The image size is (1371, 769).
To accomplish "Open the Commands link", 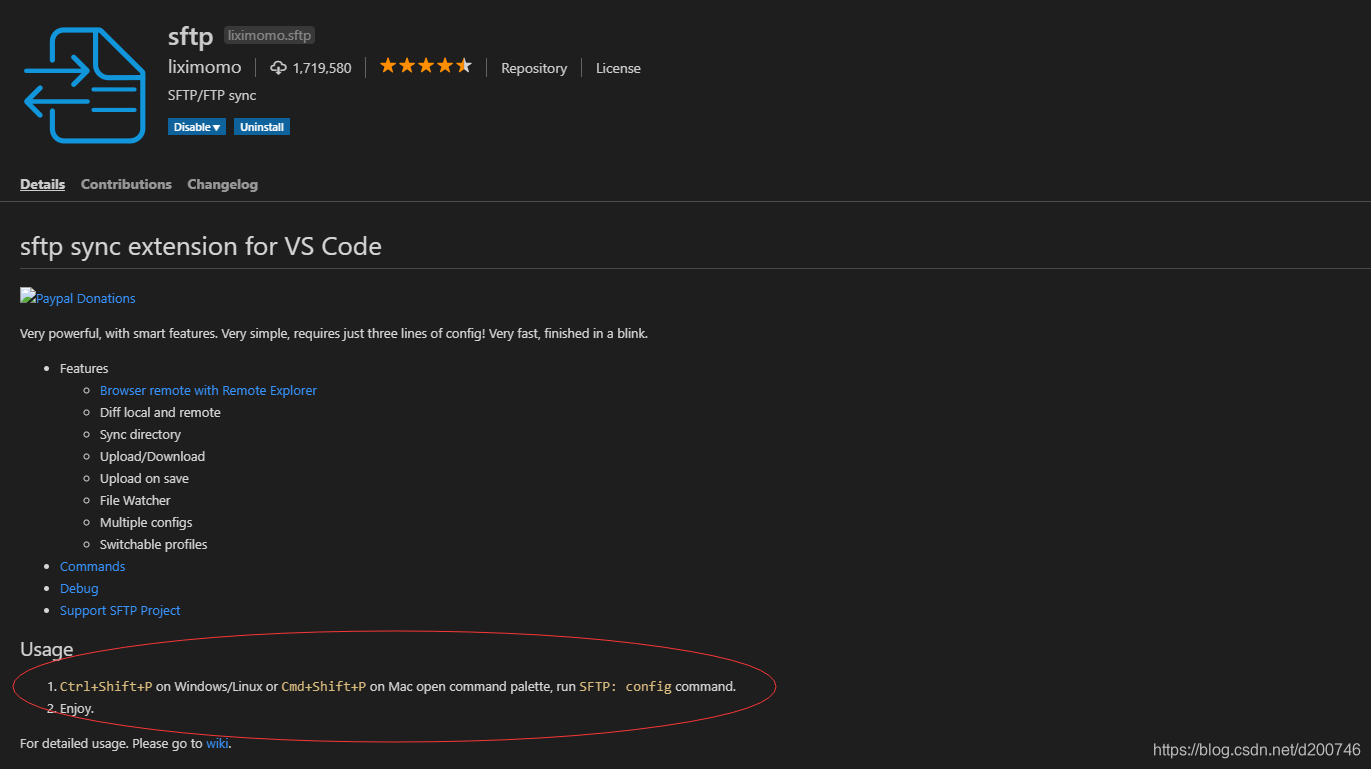I will pos(92,566).
